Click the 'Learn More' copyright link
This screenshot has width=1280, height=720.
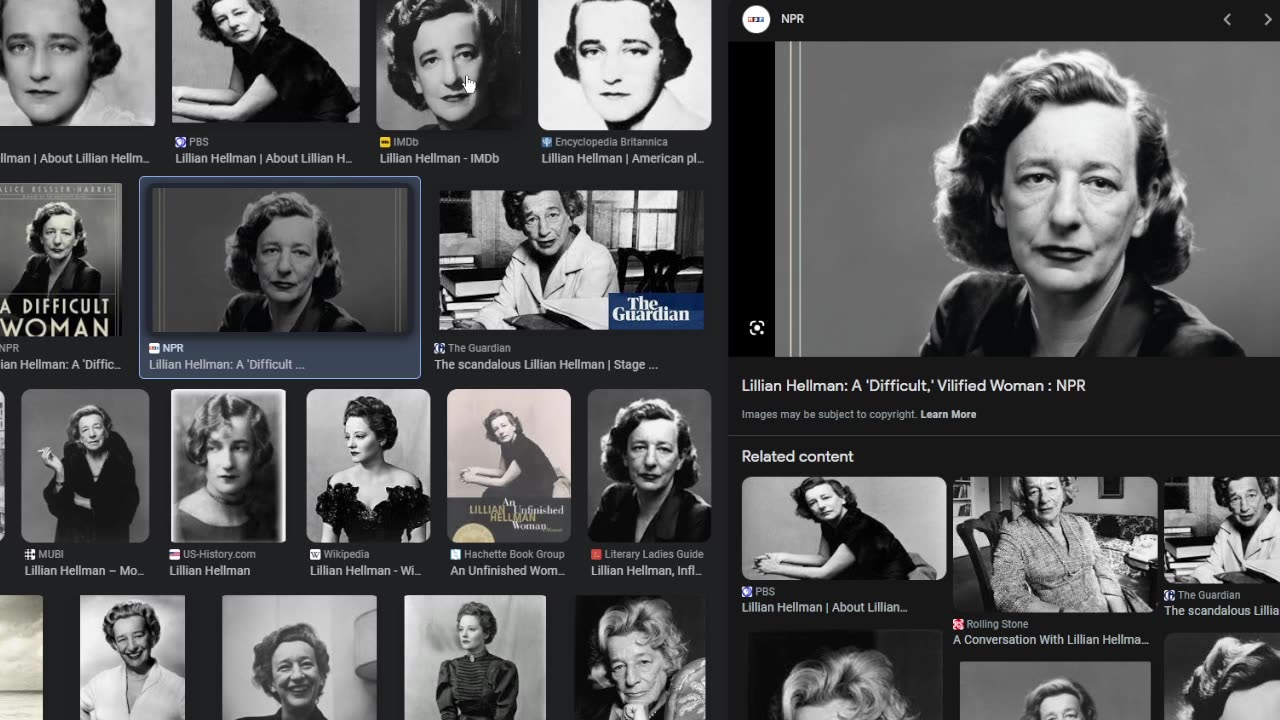click(948, 414)
